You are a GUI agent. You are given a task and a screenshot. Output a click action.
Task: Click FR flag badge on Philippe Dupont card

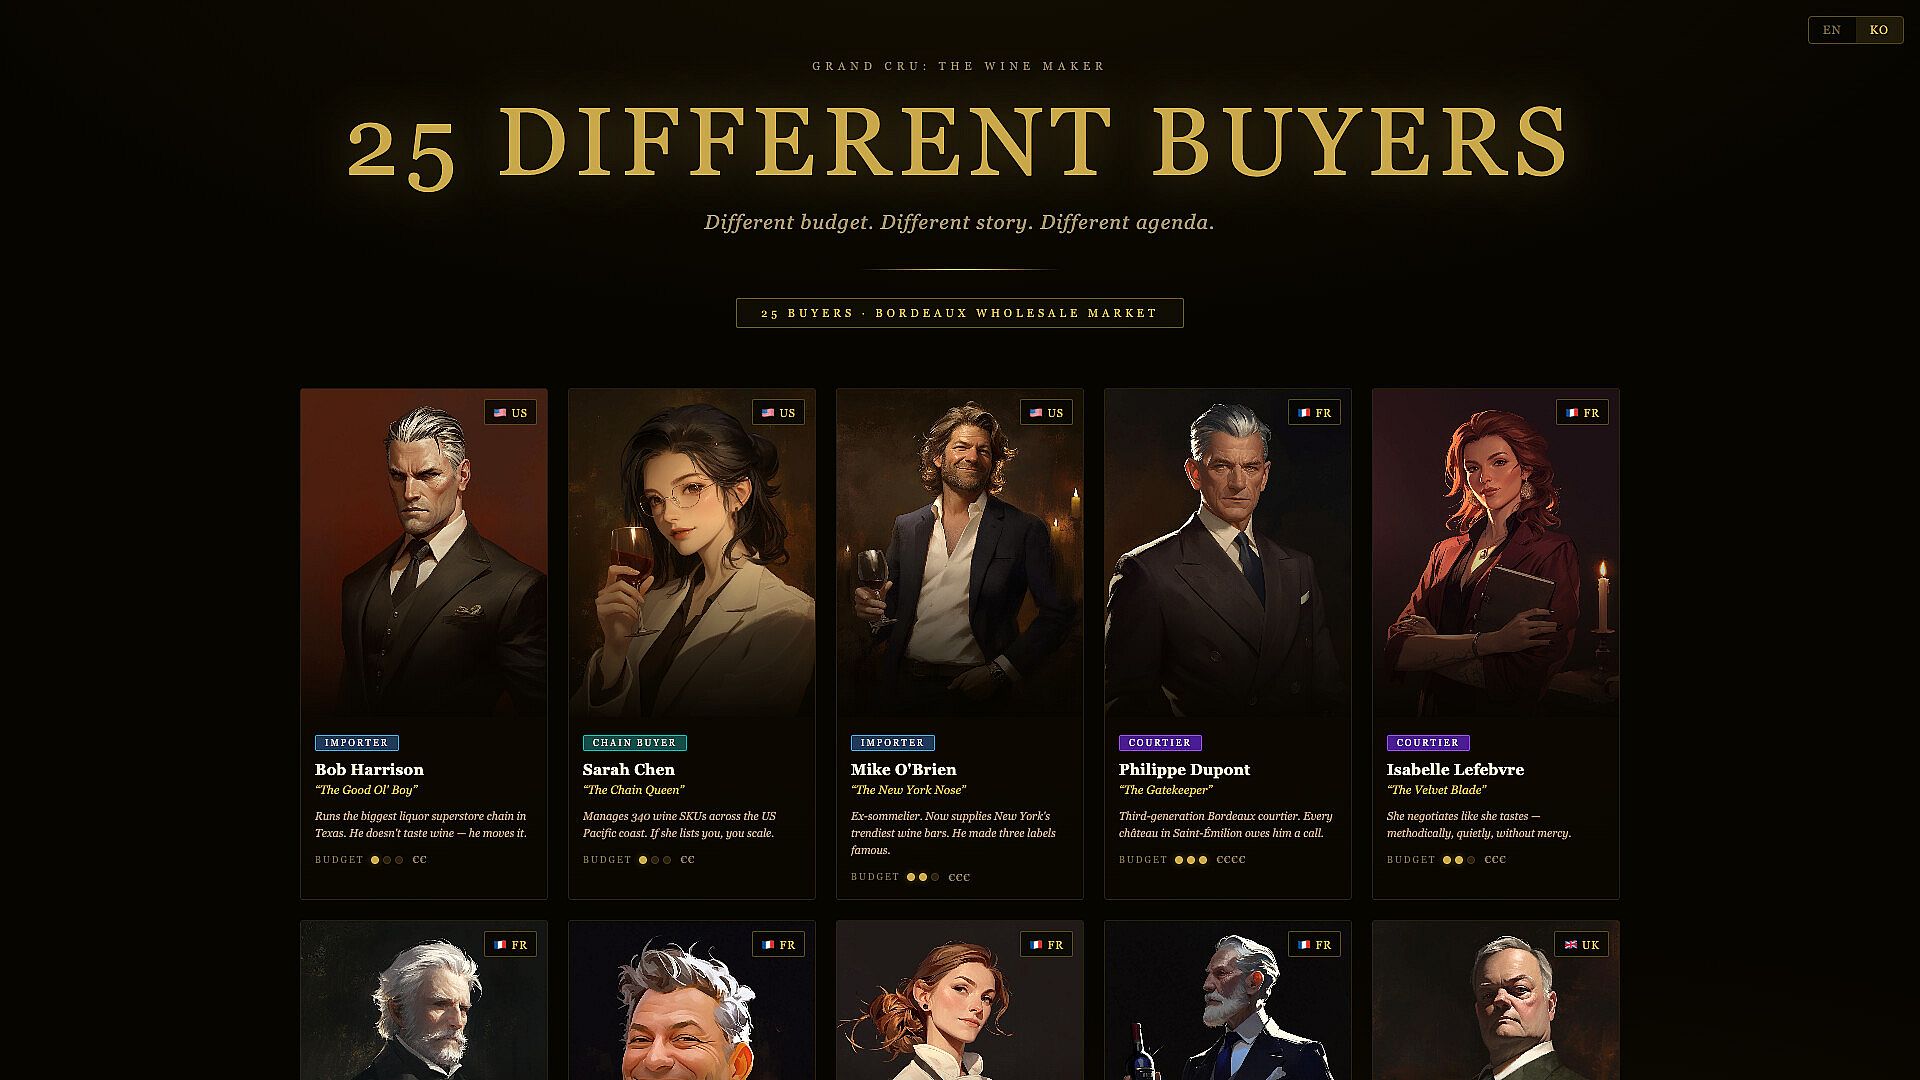tap(1314, 413)
